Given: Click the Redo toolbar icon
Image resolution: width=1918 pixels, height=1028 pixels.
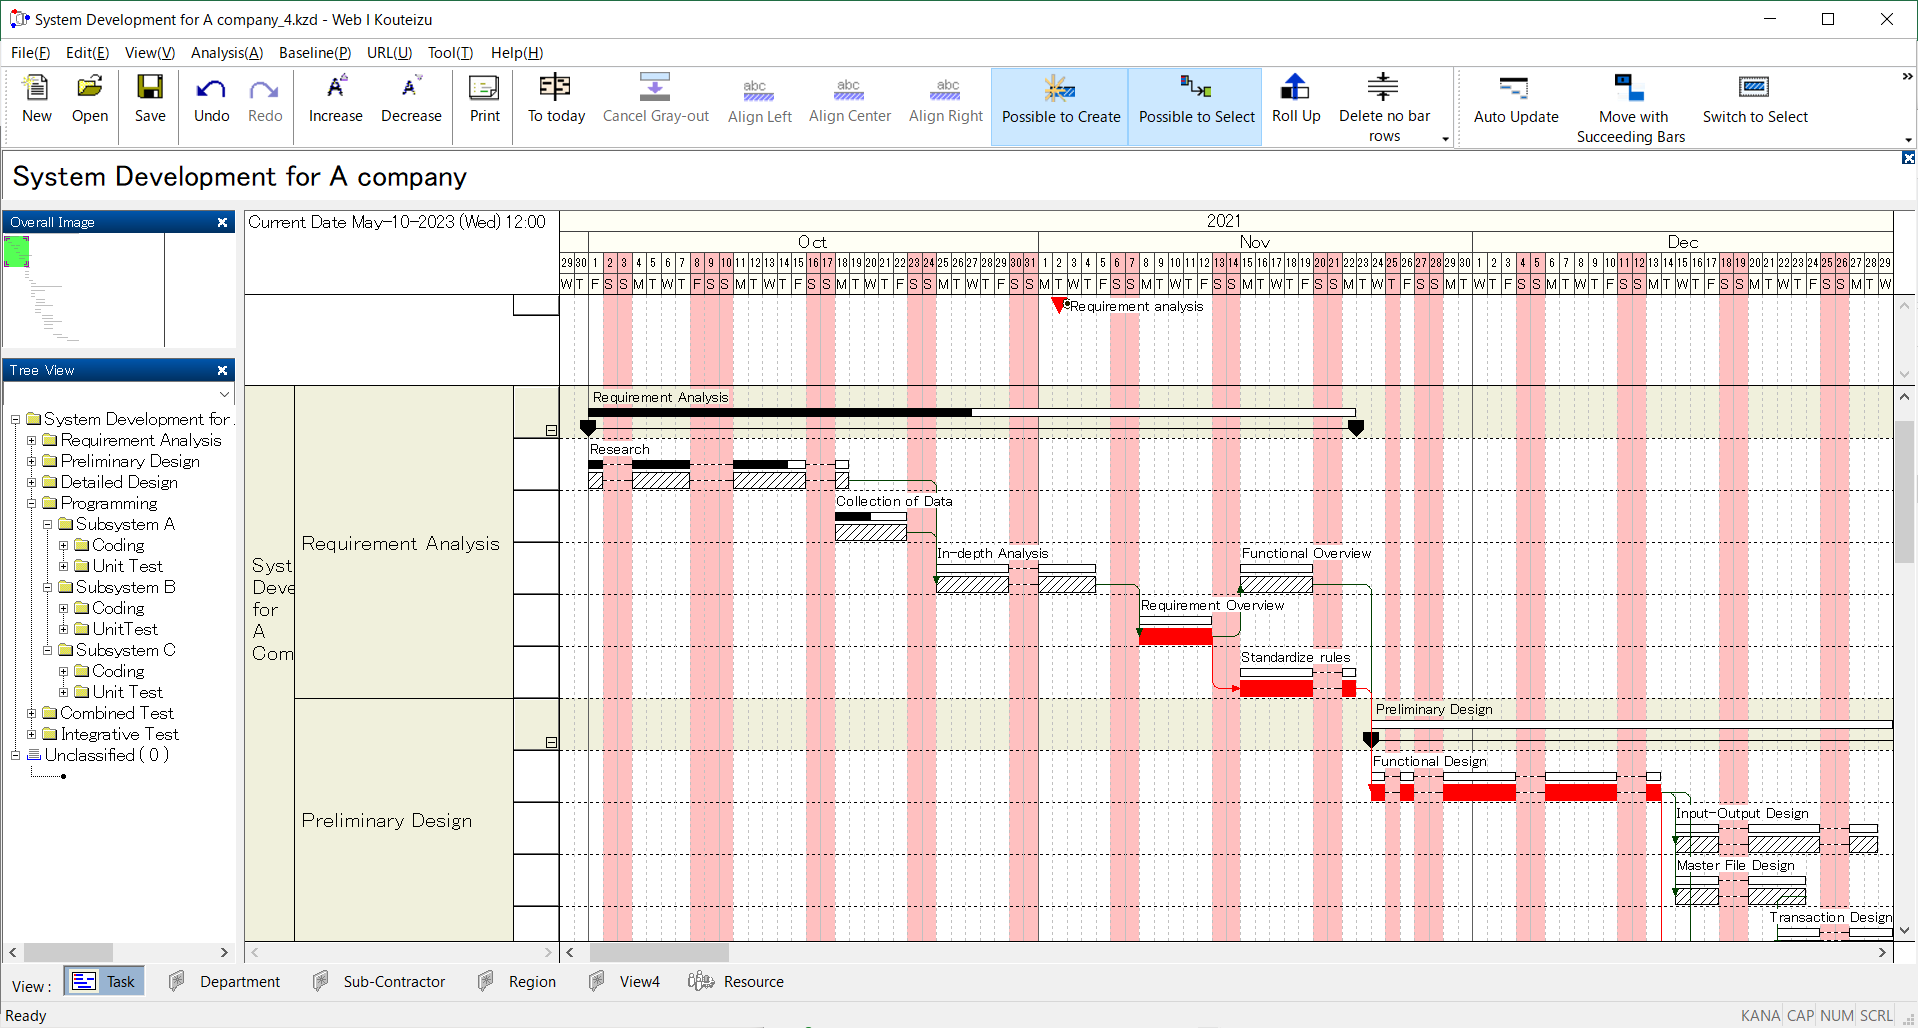Looking at the screenshot, I should [264, 100].
